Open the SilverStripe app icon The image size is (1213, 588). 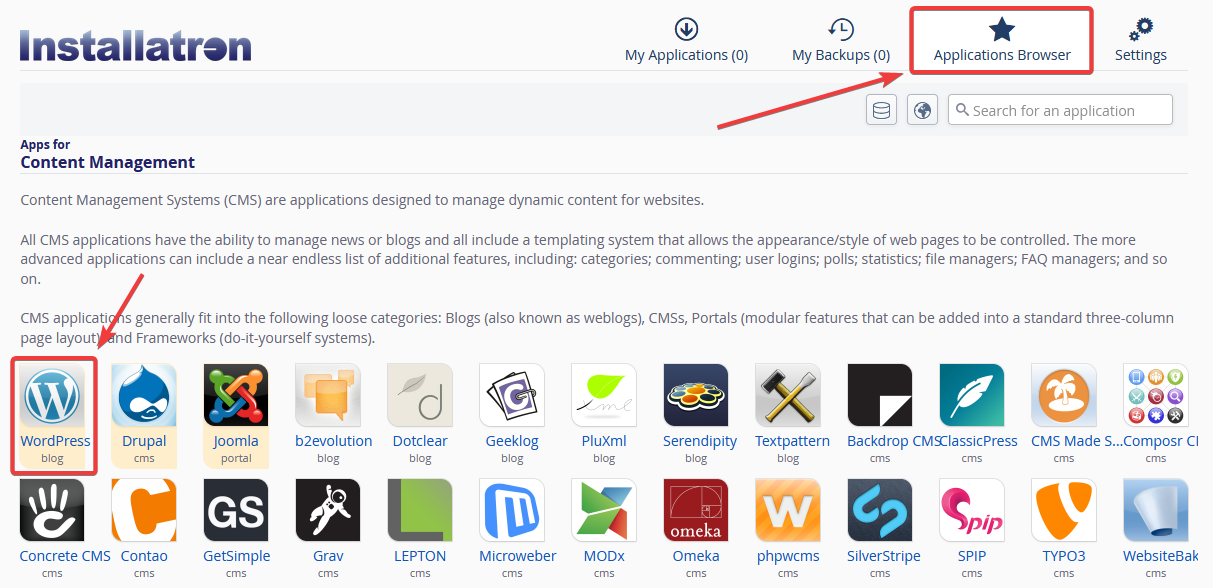click(x=880, y=510)
